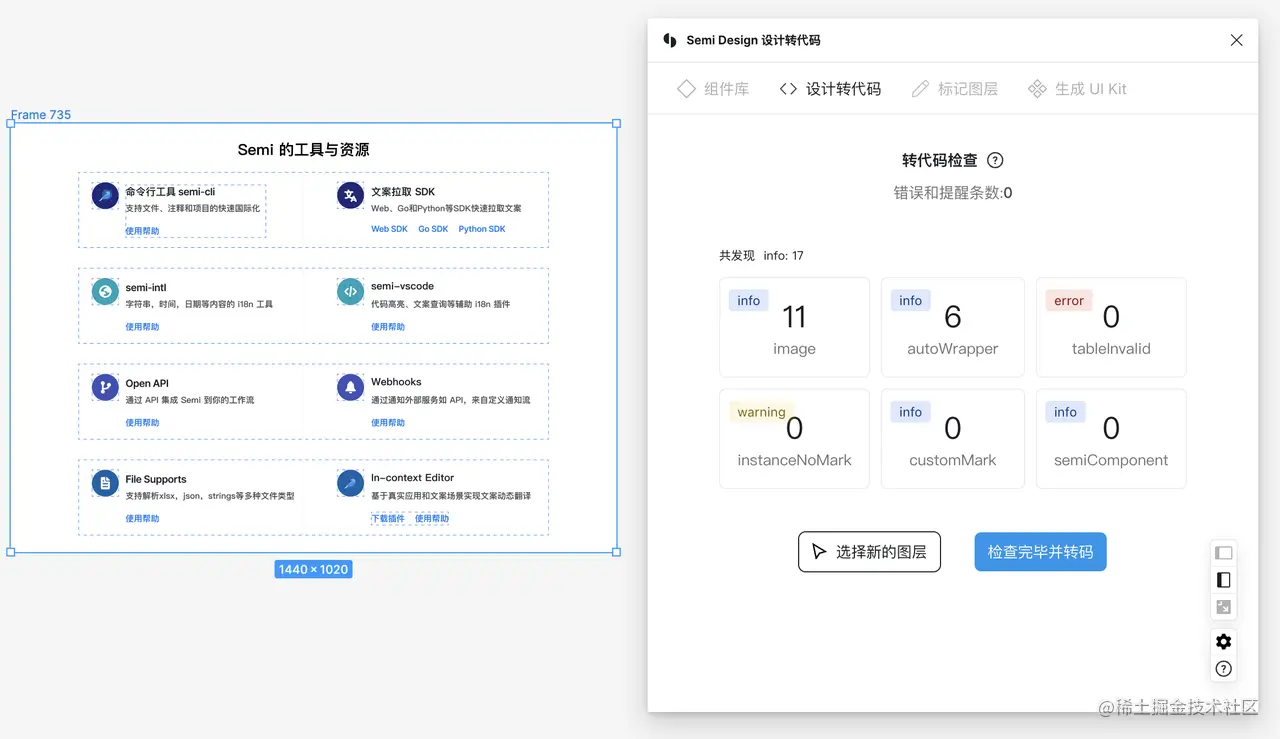Select the instanceNoMark warning card
The width and height of the screenshot is (1280, 739).
pyautogui.click(x=794, y=439)
